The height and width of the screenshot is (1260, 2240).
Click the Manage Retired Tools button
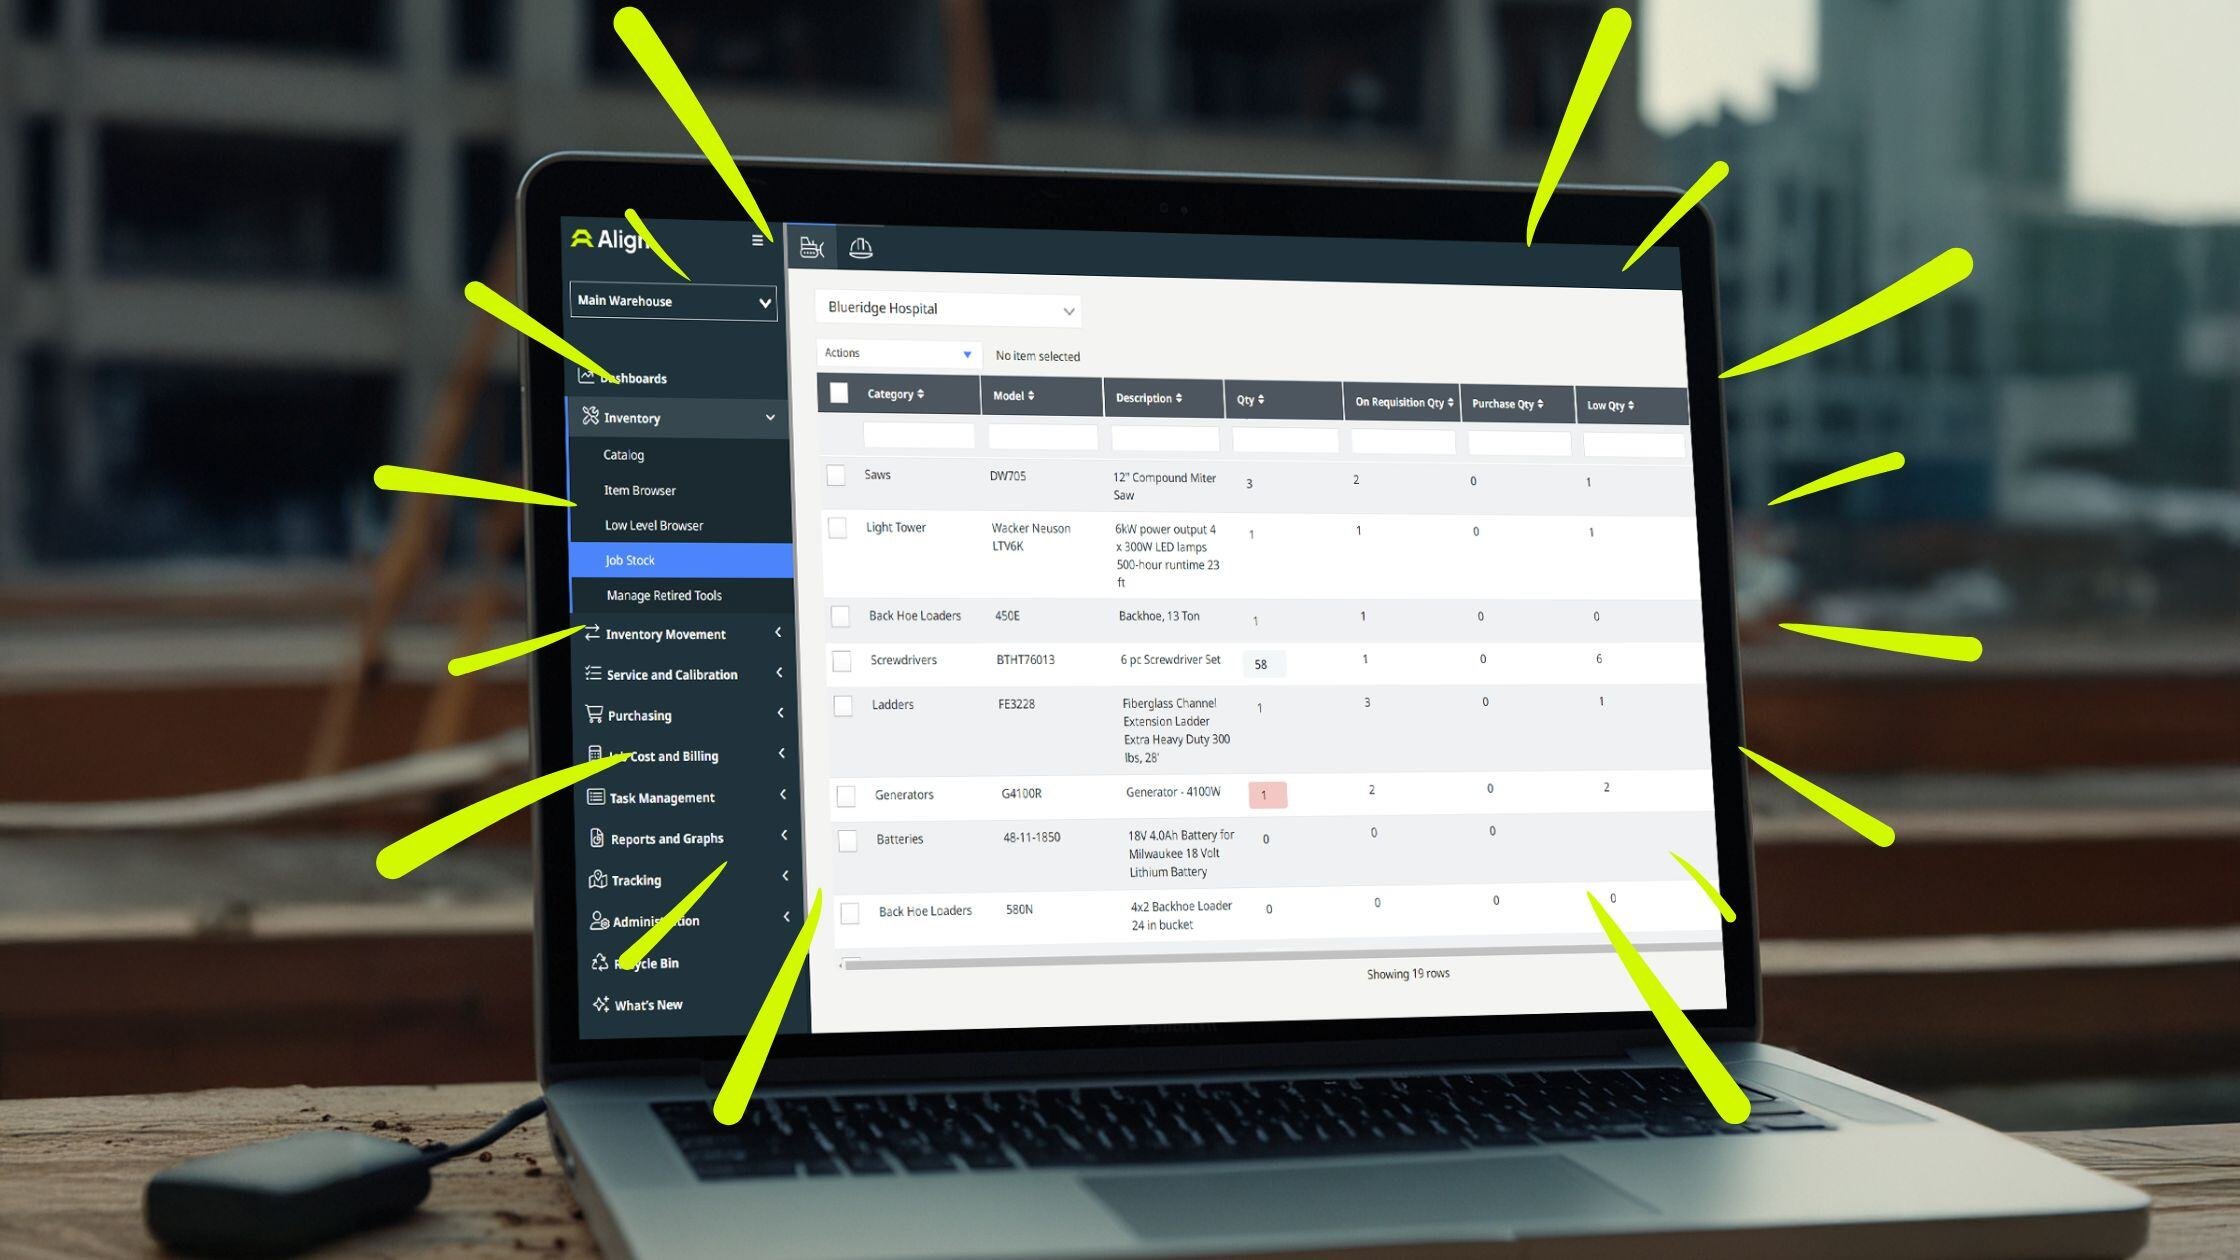pos(665,594)
